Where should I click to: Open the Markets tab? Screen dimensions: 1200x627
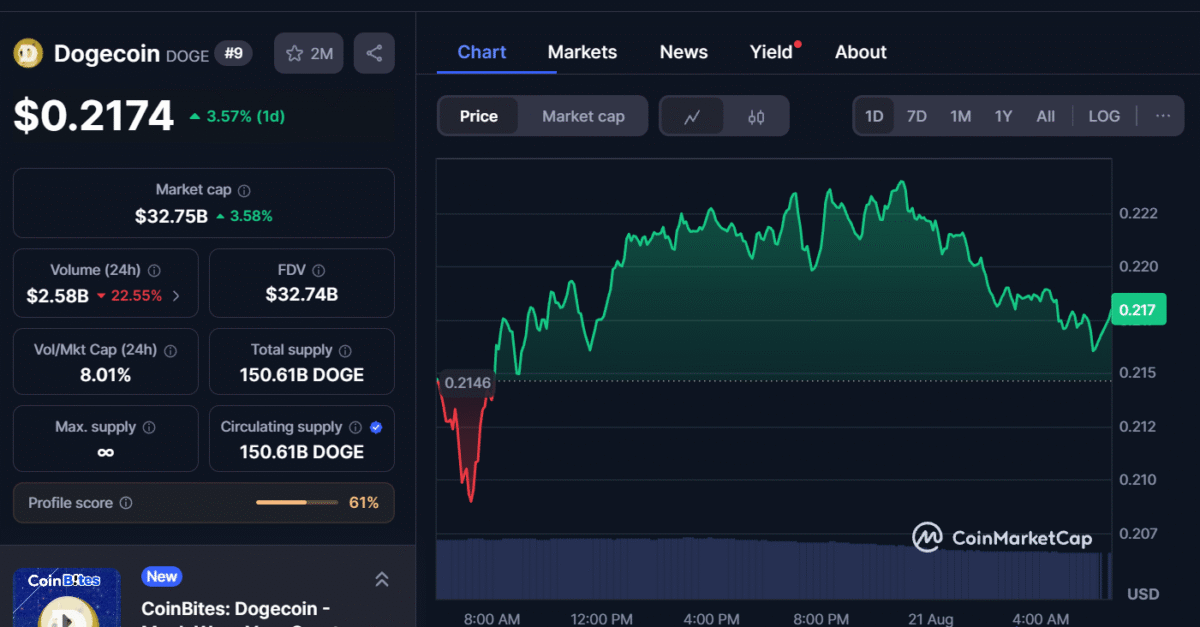tap(582, 52)
